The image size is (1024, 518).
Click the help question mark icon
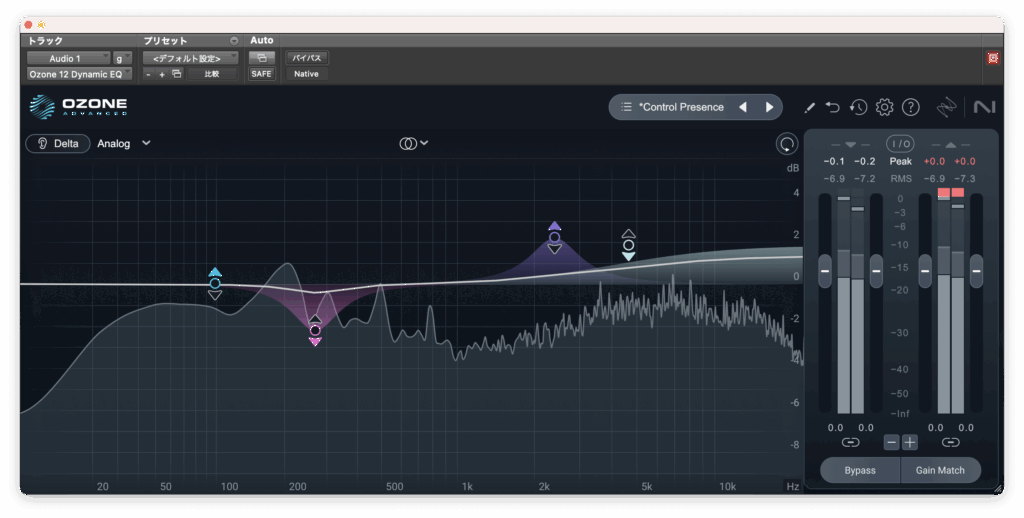910,107
